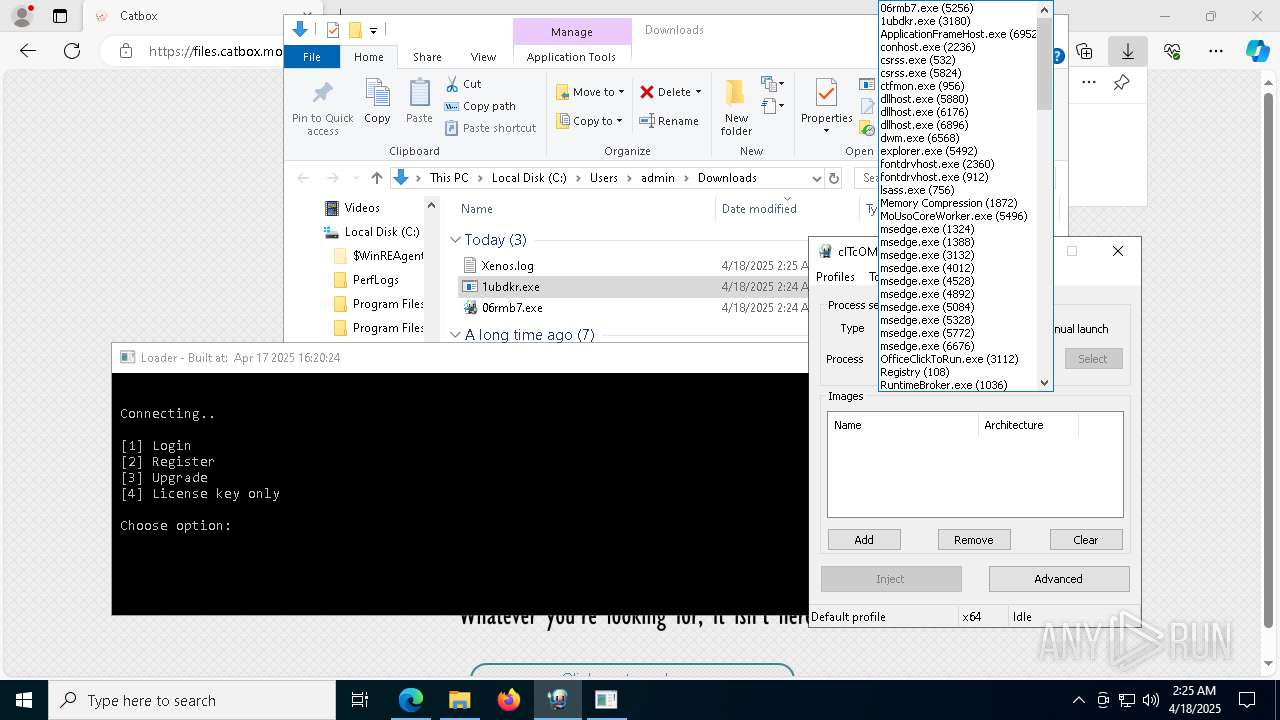Open Task View on taskbar
This screenshot has width=1280, height=720.
click(360, 700)
